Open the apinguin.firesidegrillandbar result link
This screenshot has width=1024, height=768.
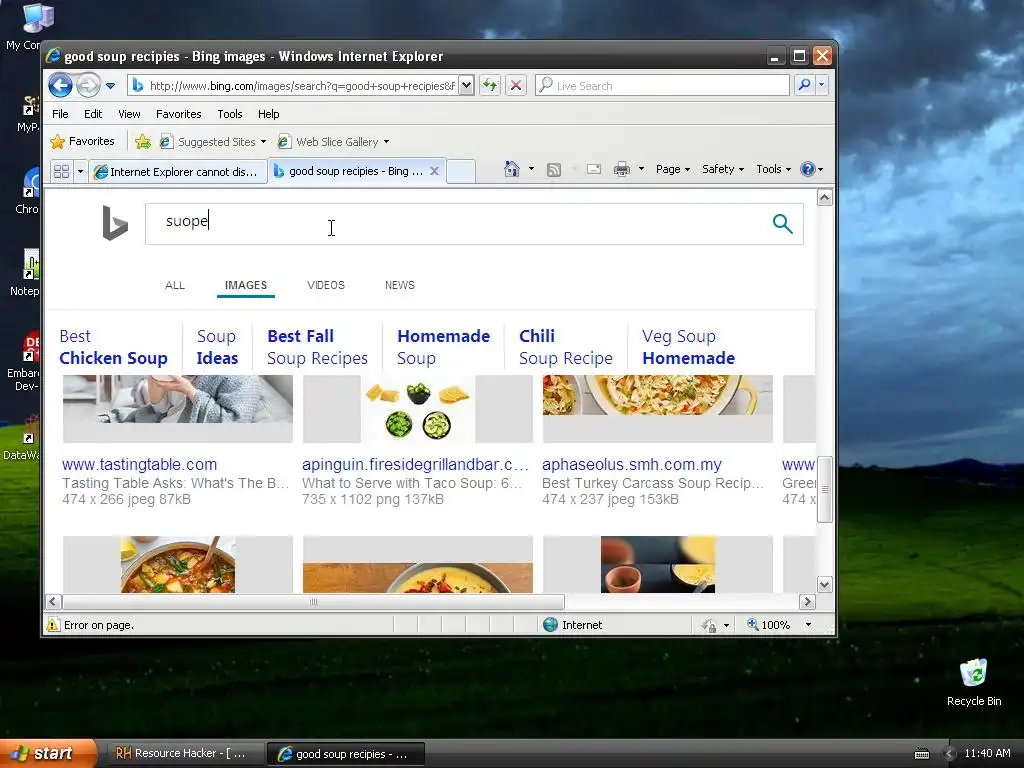coord(415,464)
